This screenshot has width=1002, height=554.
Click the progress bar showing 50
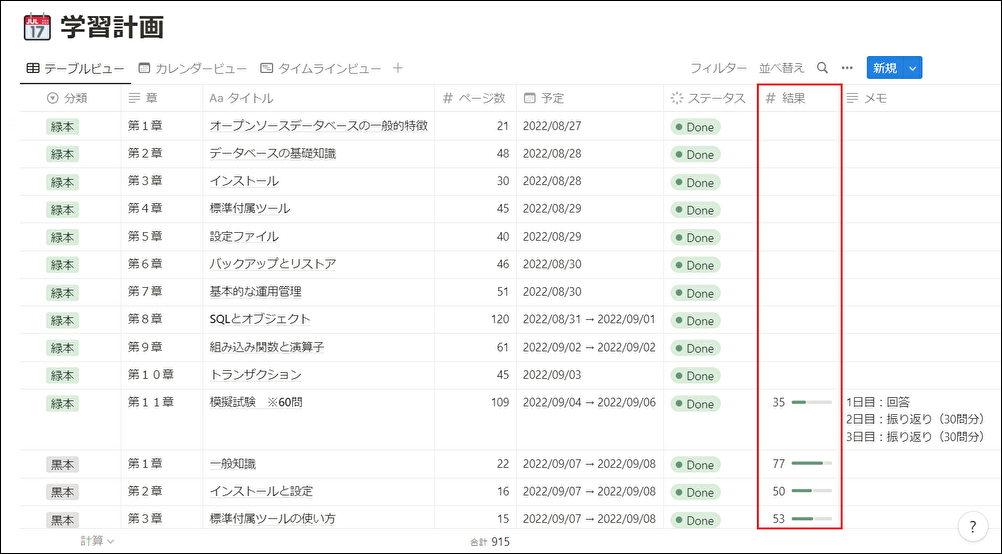[812, 491]
